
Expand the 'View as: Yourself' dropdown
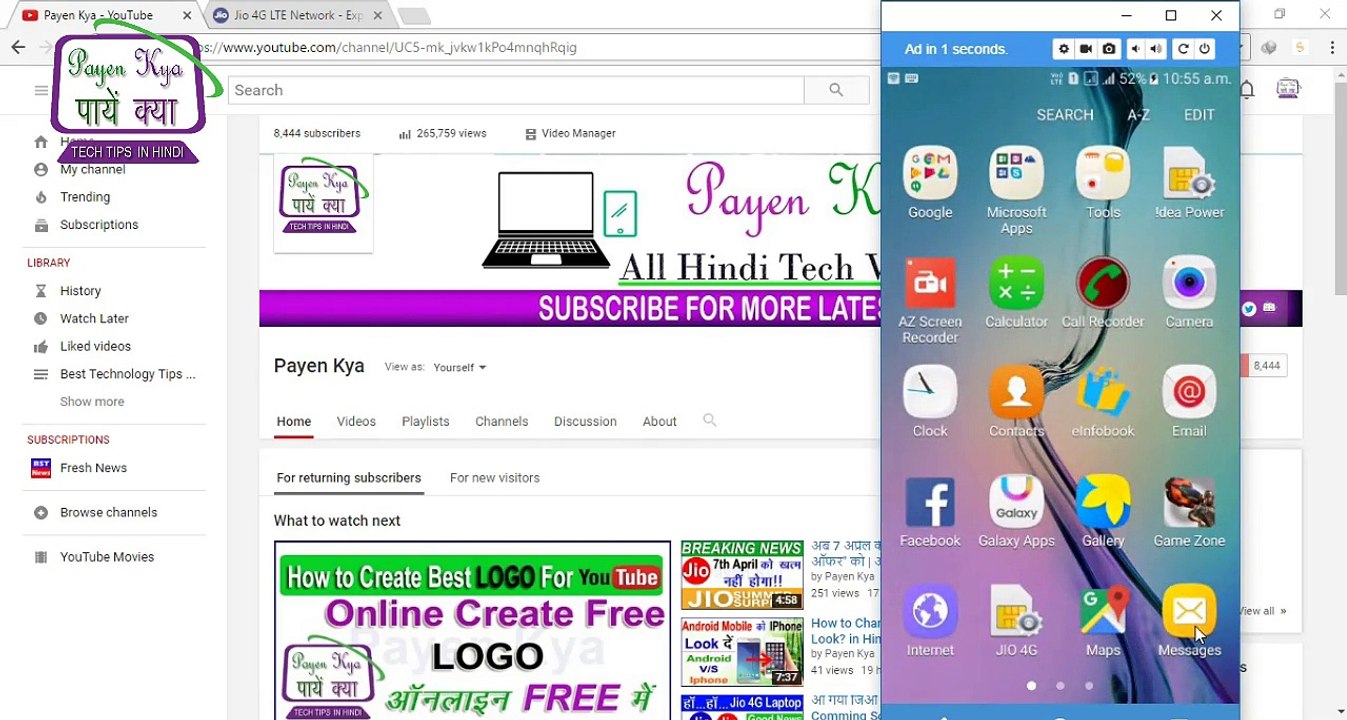460,367
